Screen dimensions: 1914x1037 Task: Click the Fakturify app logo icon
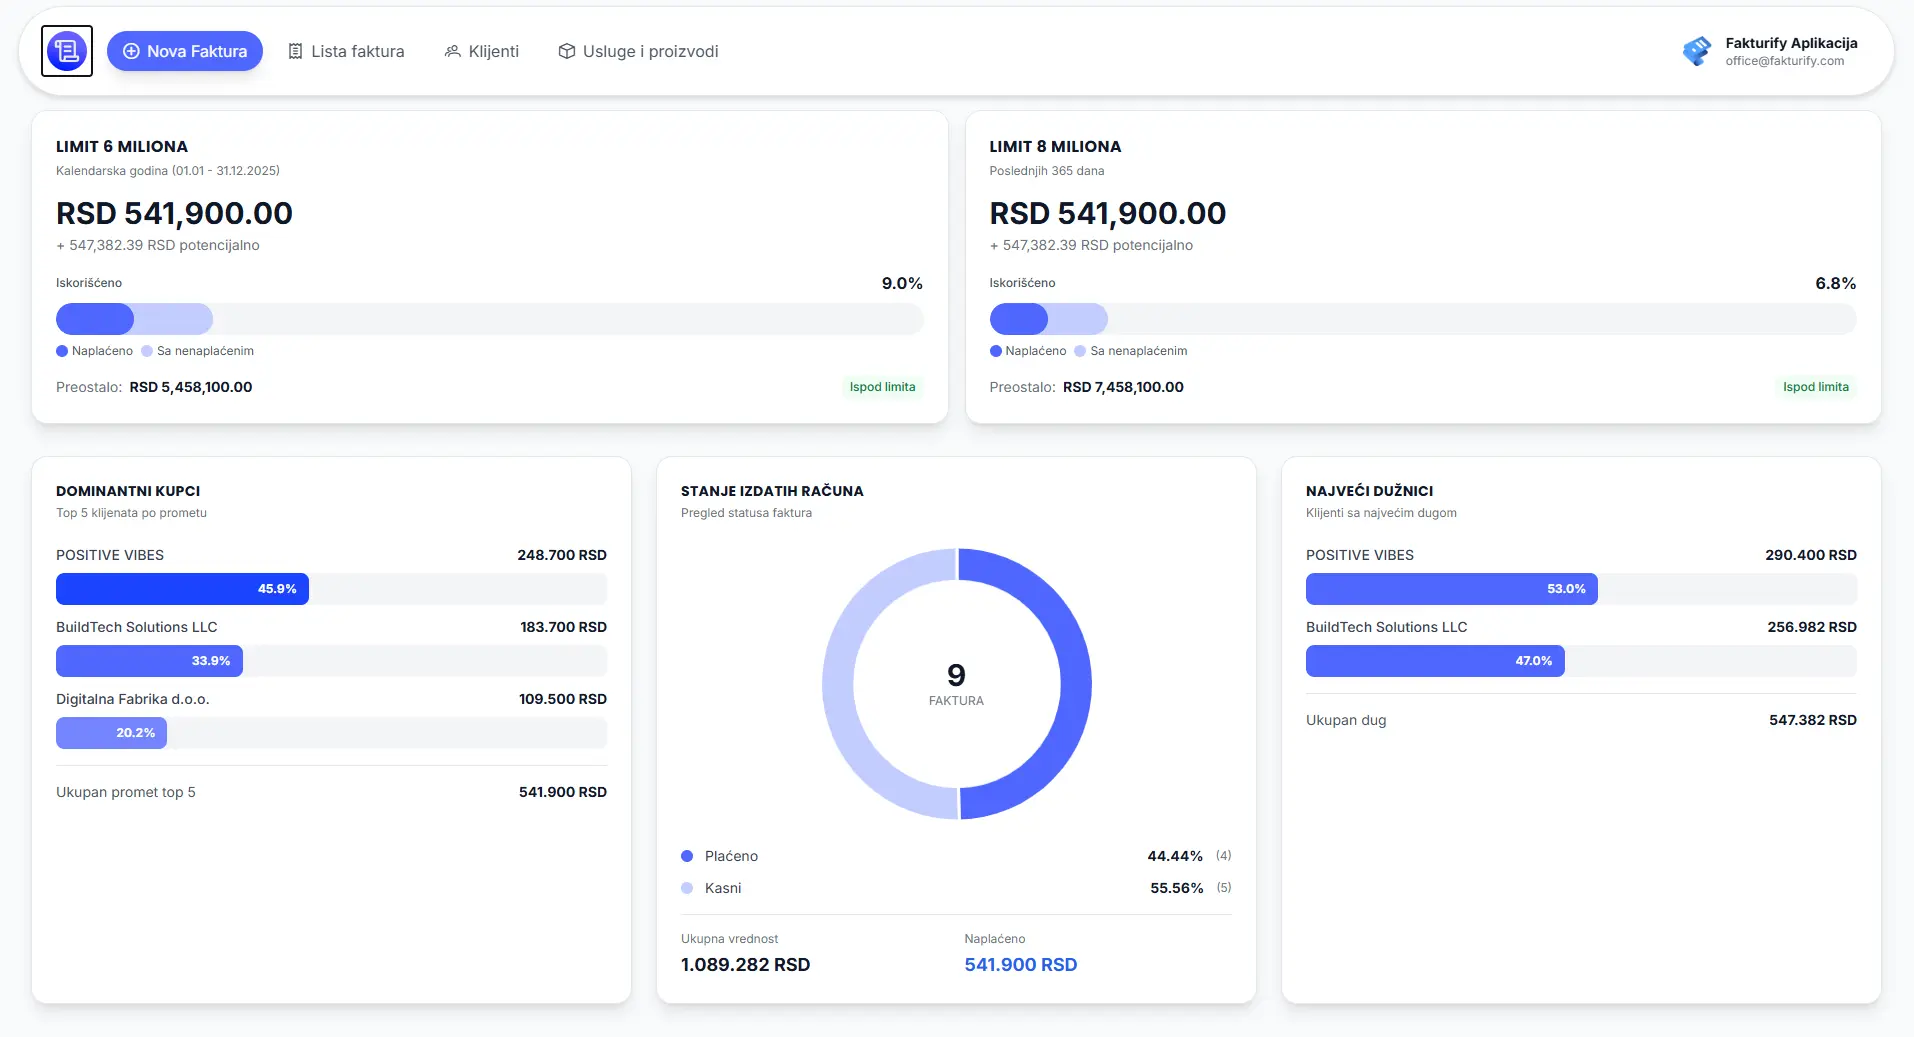point(66,50)
